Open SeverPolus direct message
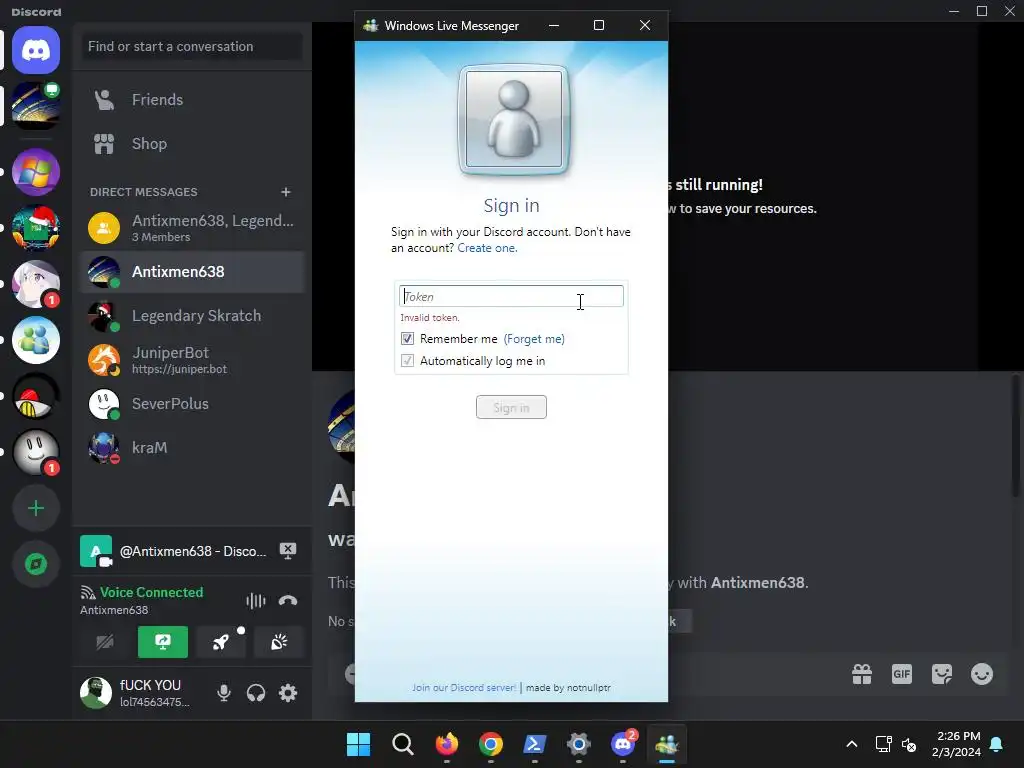The image size is (1024, 768). coord(191,404)
